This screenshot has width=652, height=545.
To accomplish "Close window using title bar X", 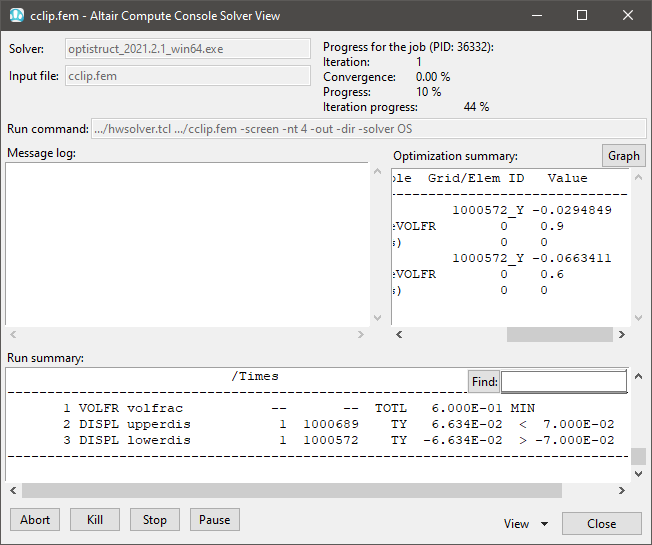I will [x=627, y=16].
